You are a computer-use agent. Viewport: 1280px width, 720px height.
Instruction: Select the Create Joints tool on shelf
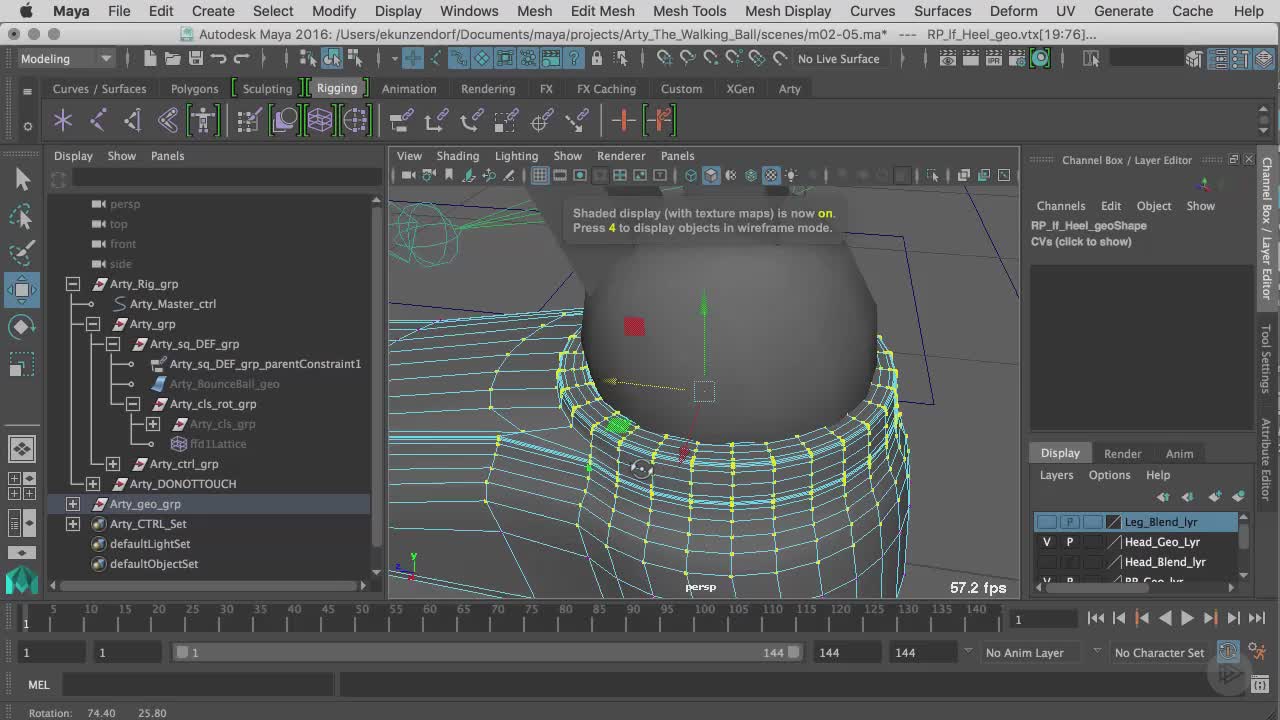click(x=98, y=121)
